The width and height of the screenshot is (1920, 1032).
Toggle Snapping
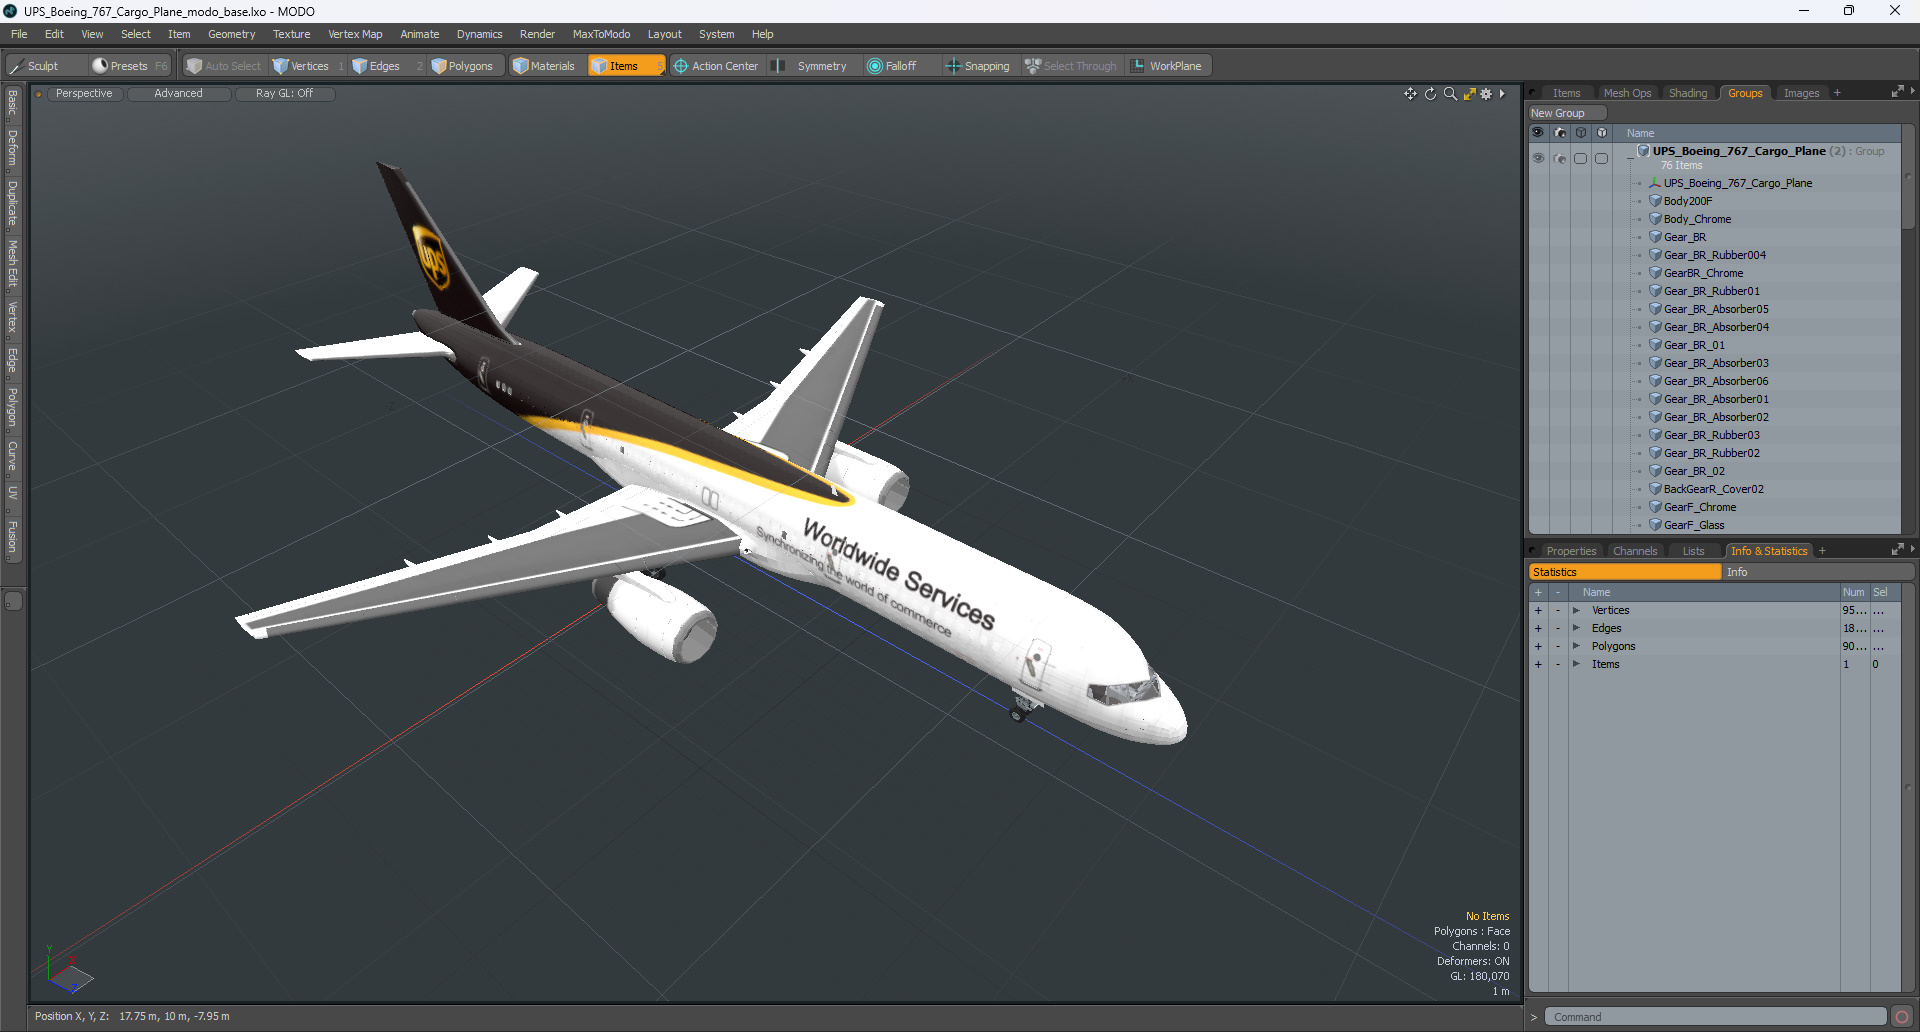coord(978,66)
